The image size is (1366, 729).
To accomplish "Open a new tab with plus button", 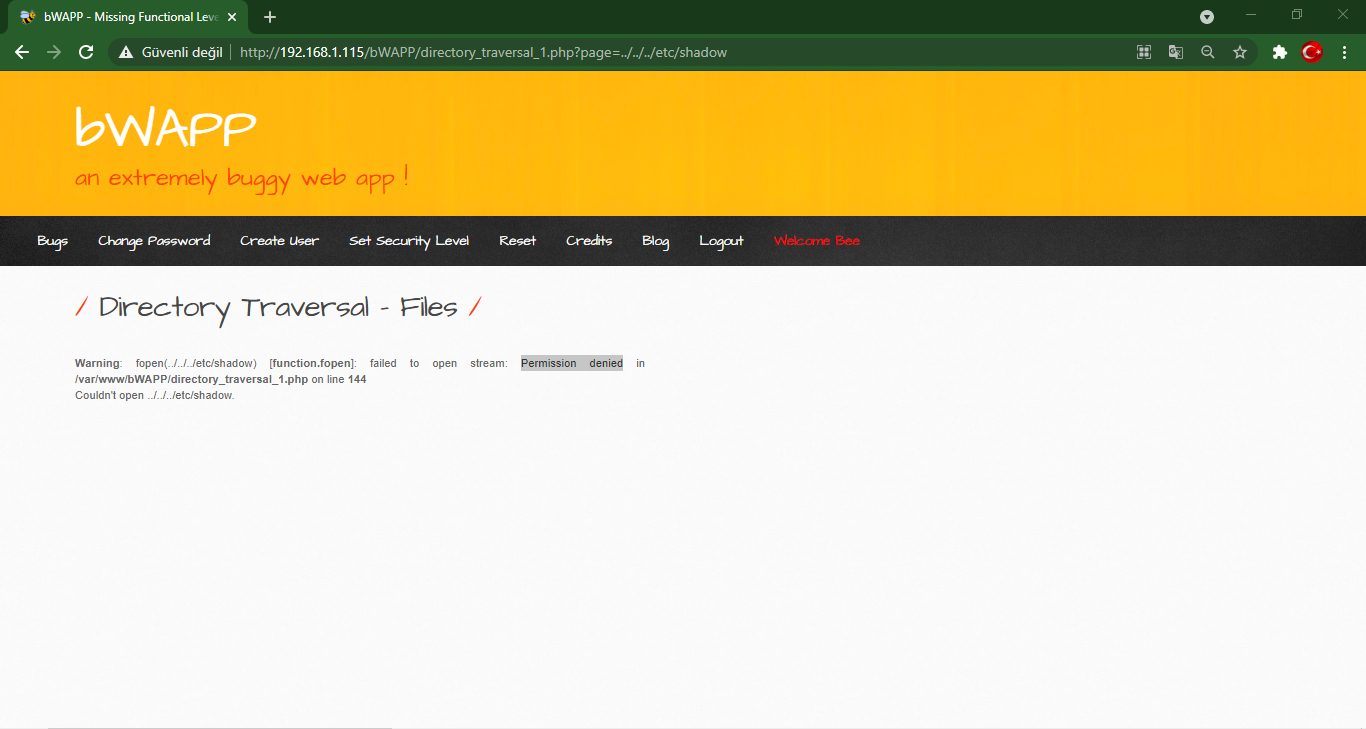I will pos(270,17).
